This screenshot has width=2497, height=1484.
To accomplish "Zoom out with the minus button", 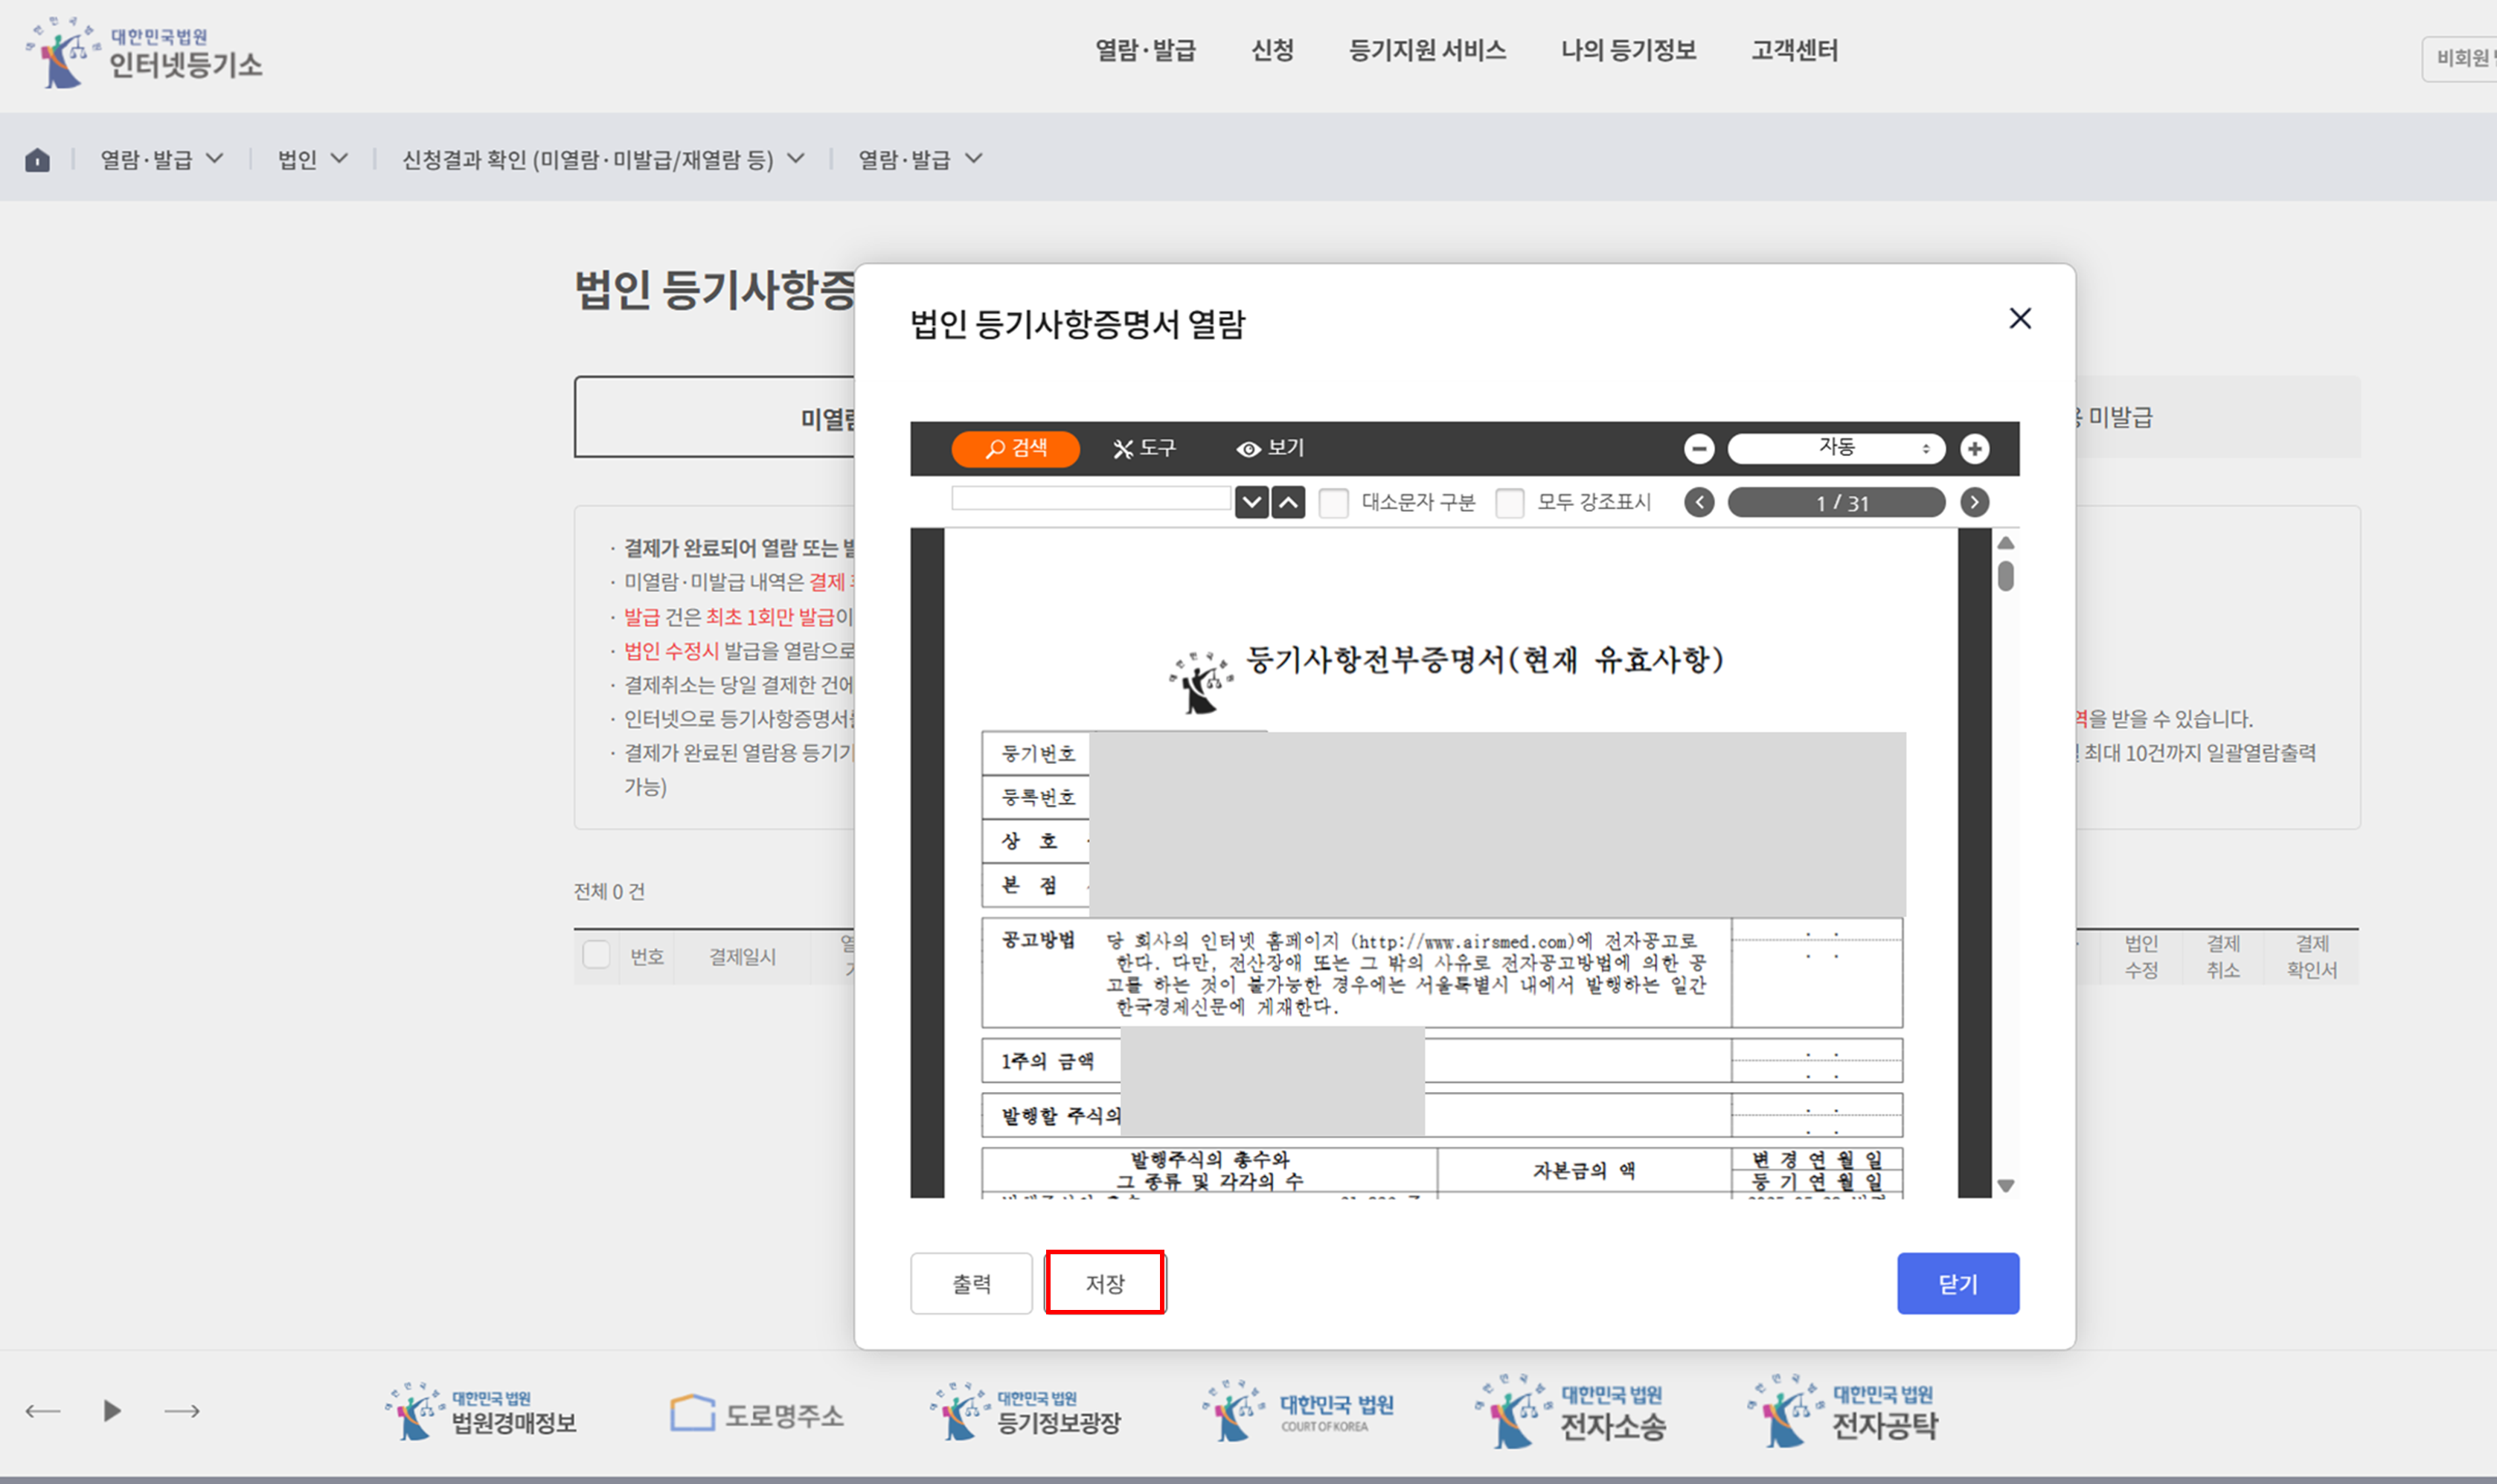I will (1698, 448).
